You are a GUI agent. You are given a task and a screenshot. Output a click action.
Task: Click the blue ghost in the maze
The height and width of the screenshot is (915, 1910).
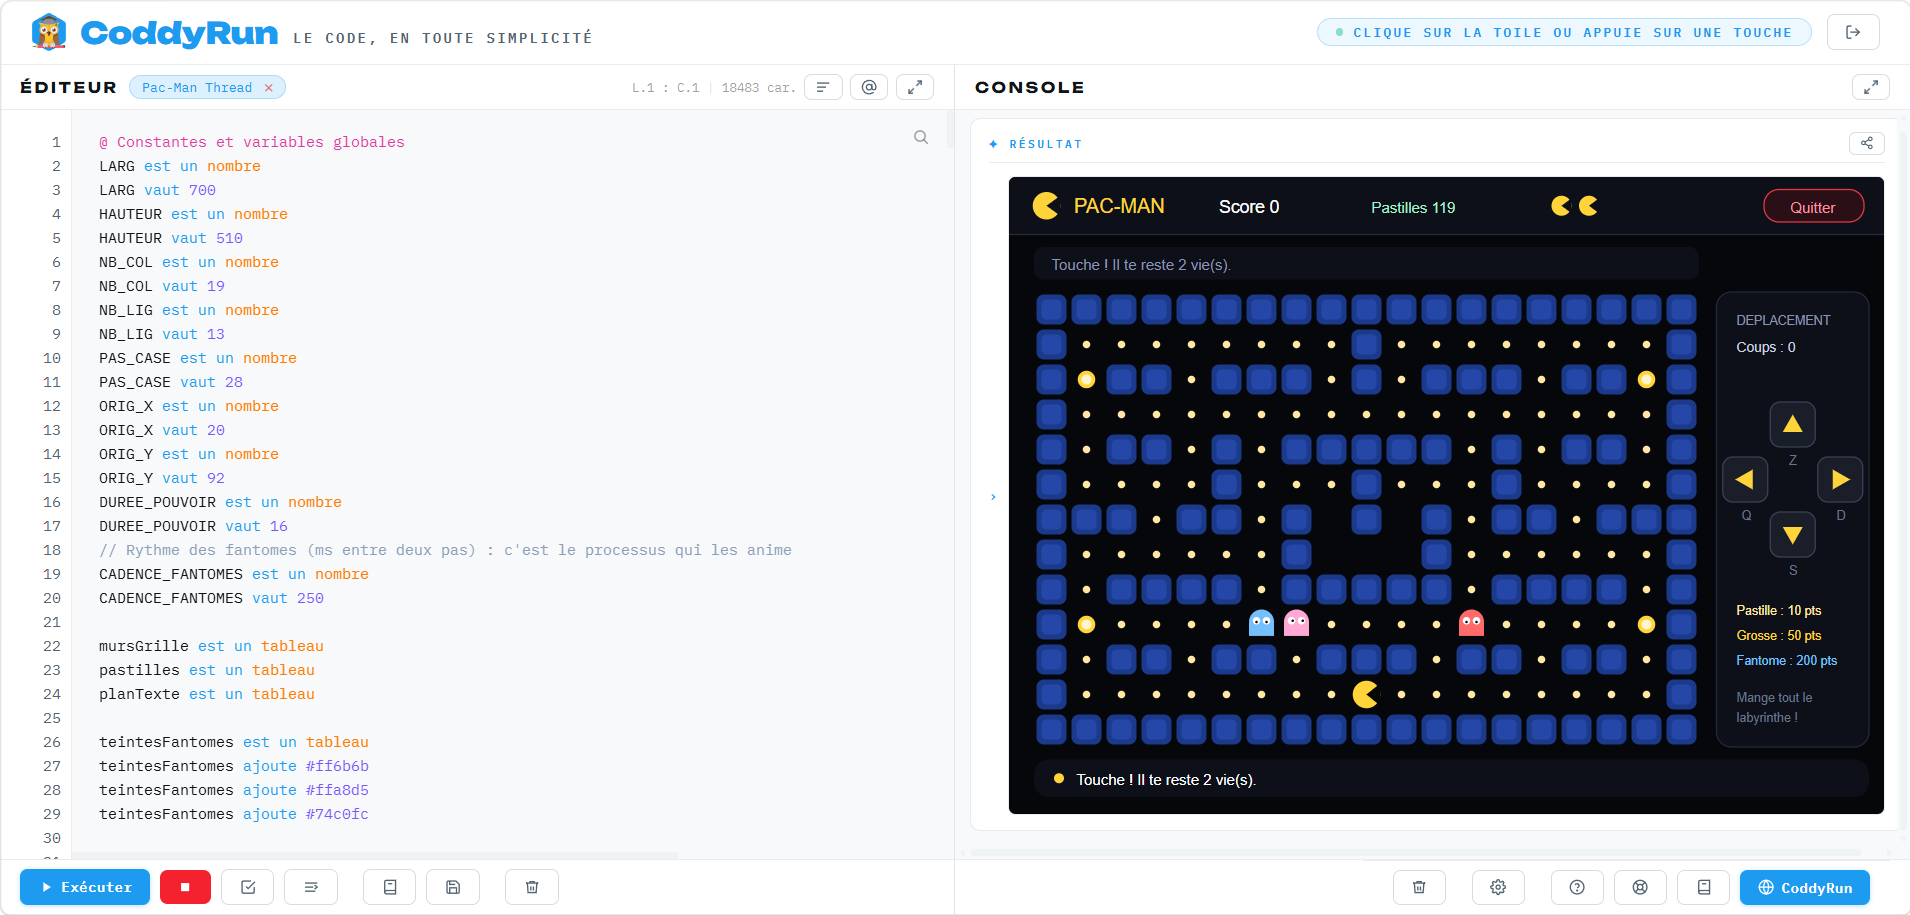pos(1262,623)
